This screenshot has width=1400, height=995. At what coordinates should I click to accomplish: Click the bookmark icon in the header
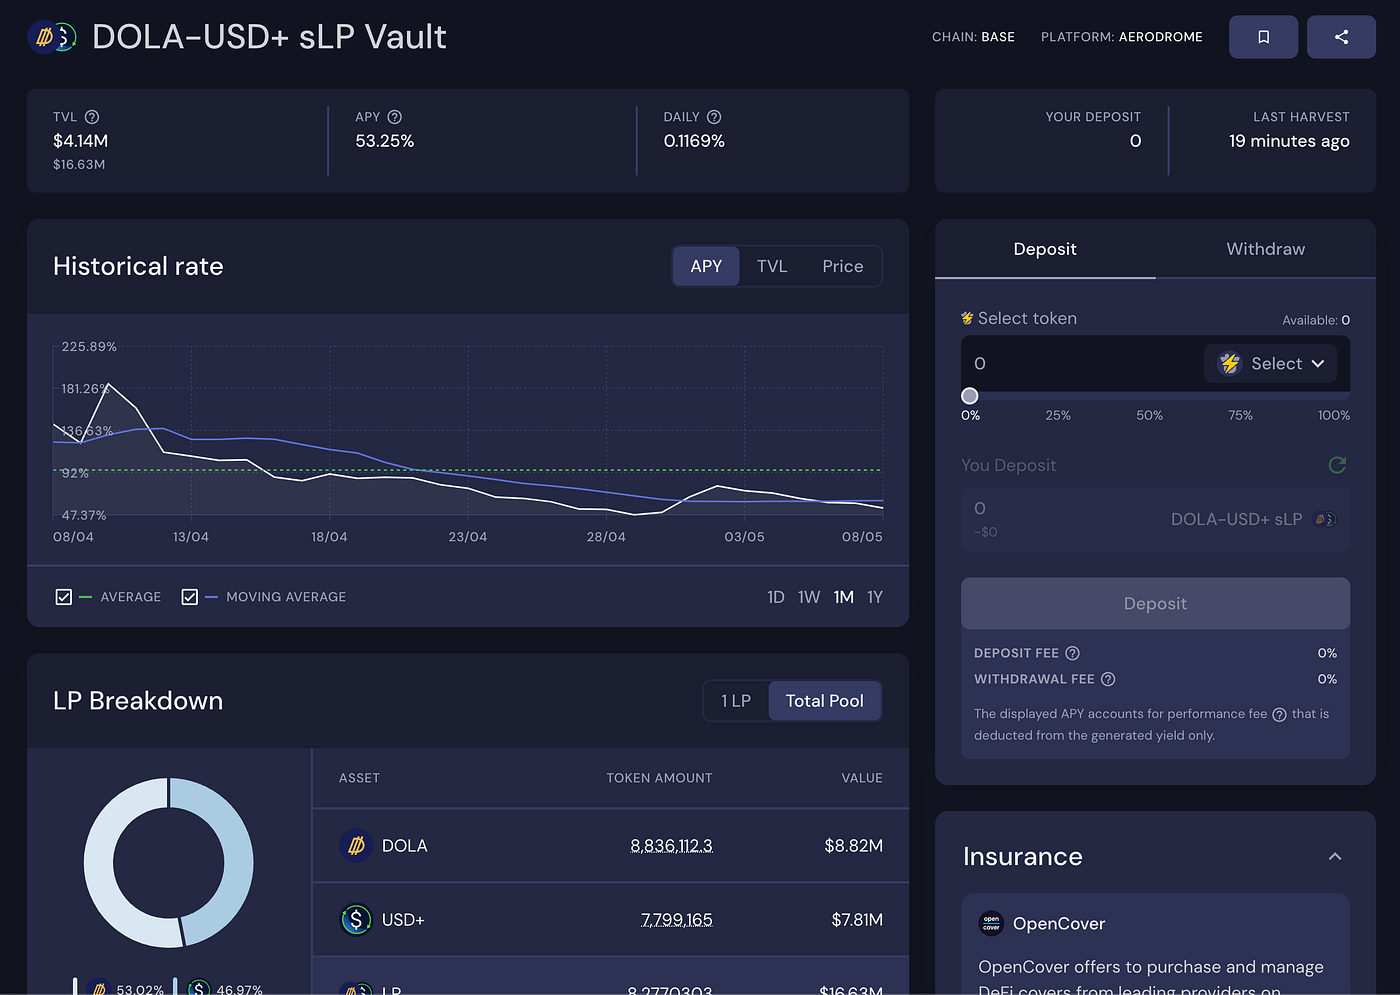(x=1263, y=36)
